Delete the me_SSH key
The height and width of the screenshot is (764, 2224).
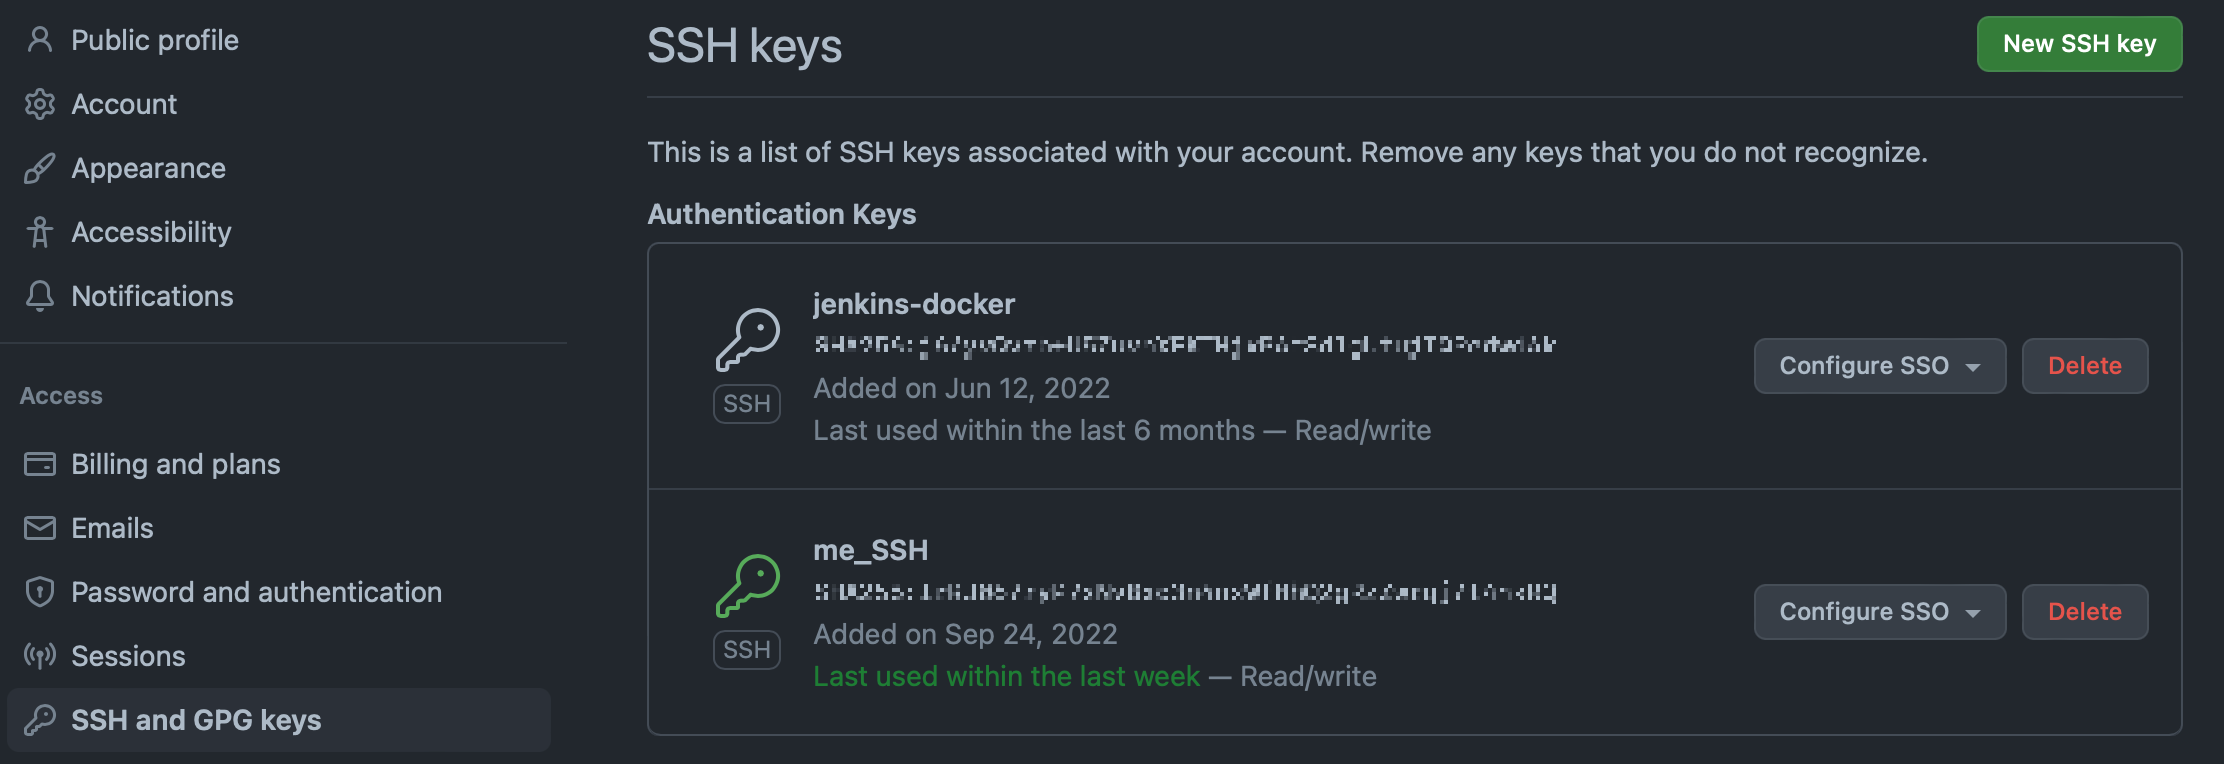point(2084,612)
